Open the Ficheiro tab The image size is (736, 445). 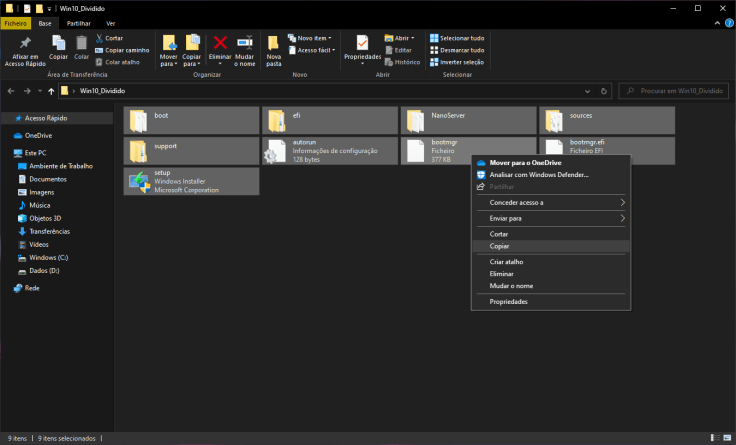tap(15, 22)
